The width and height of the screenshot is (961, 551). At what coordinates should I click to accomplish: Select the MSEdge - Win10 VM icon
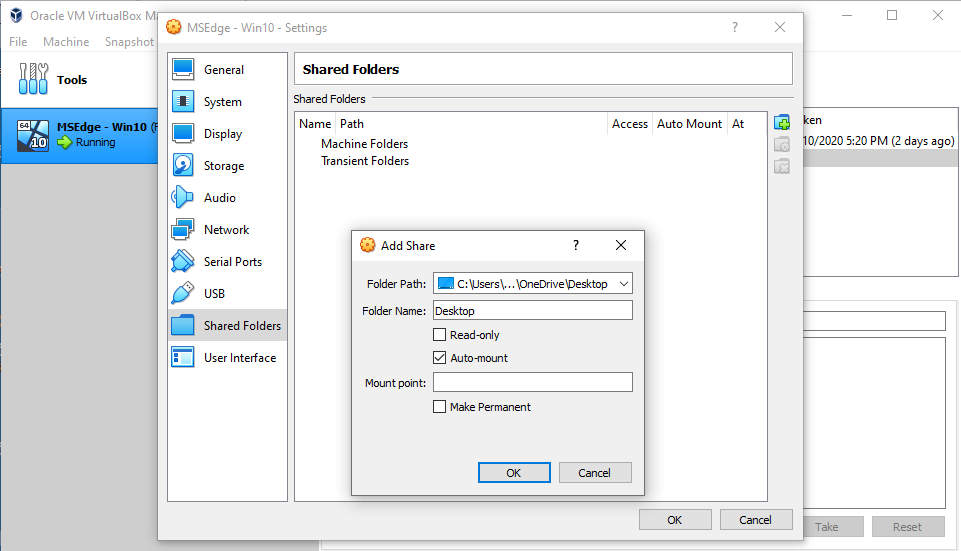pos(33,135)
